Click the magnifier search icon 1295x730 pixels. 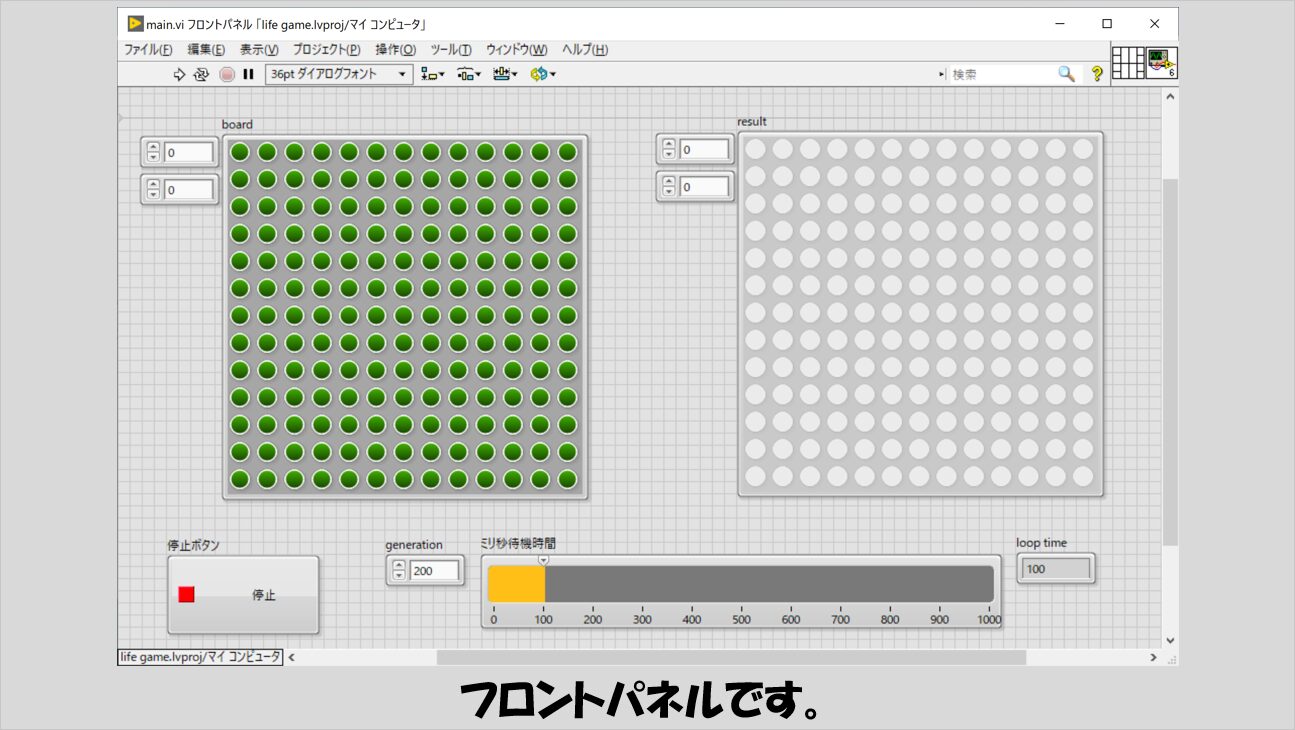coord(1067,74)
